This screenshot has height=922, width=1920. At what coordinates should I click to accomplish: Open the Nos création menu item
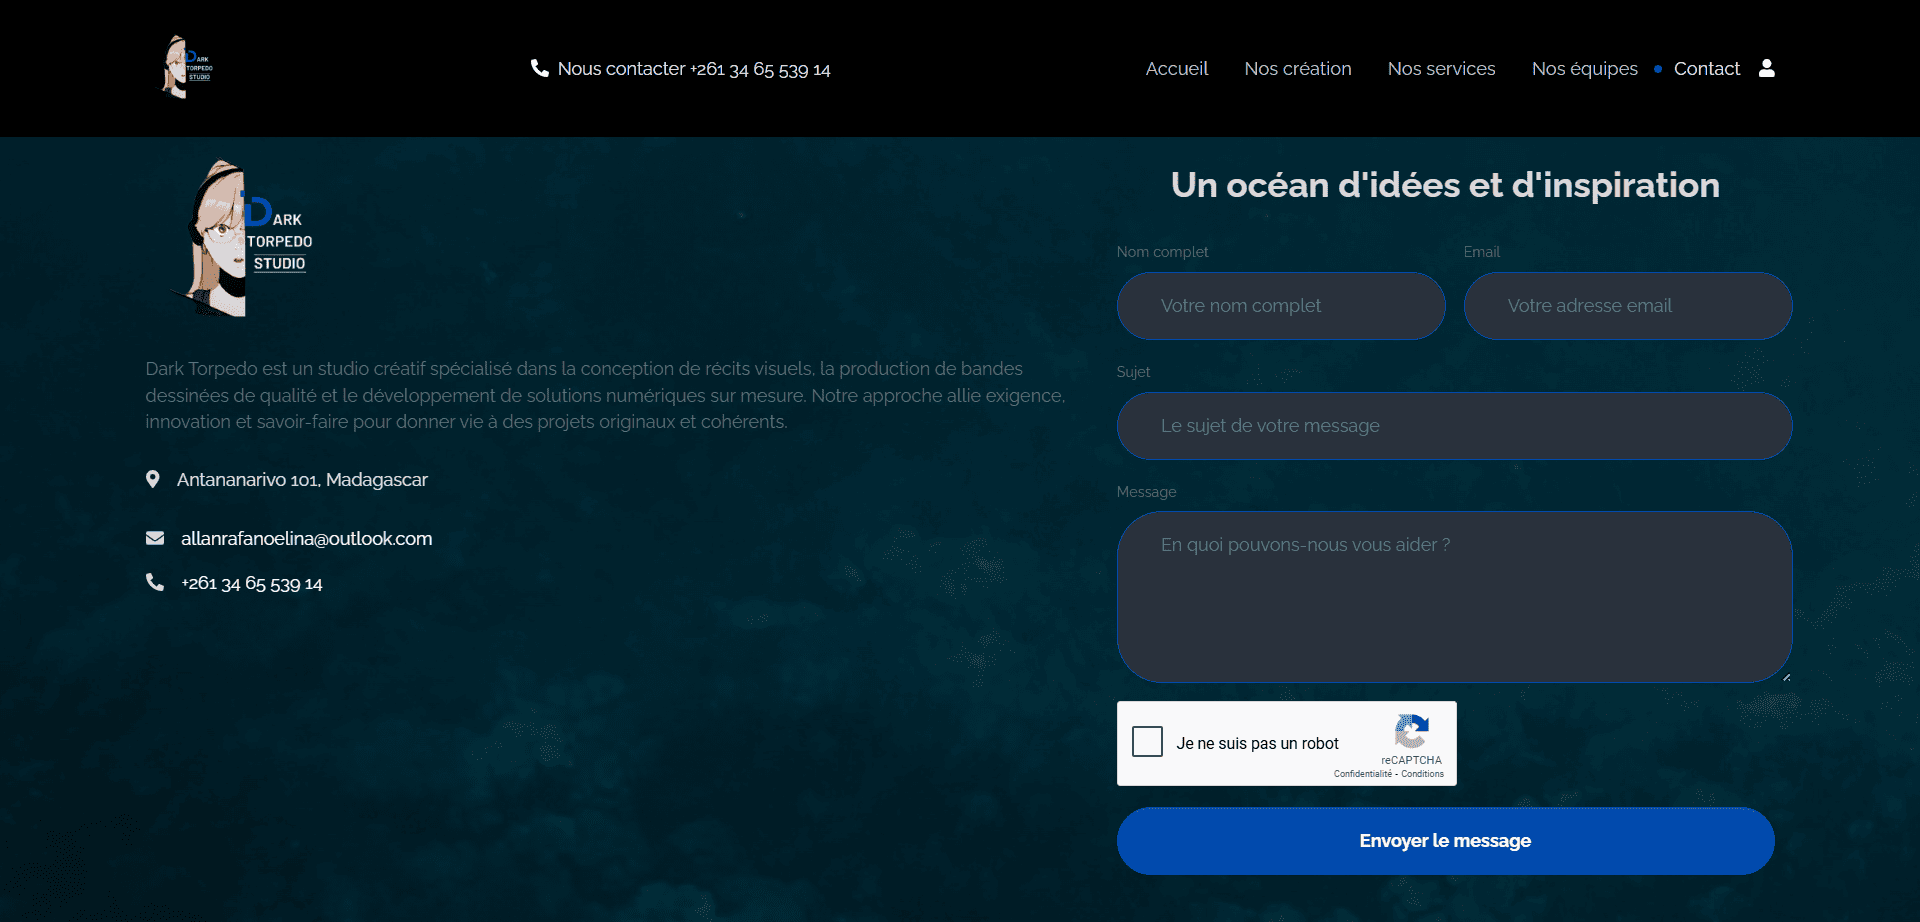pos(1297,68)
